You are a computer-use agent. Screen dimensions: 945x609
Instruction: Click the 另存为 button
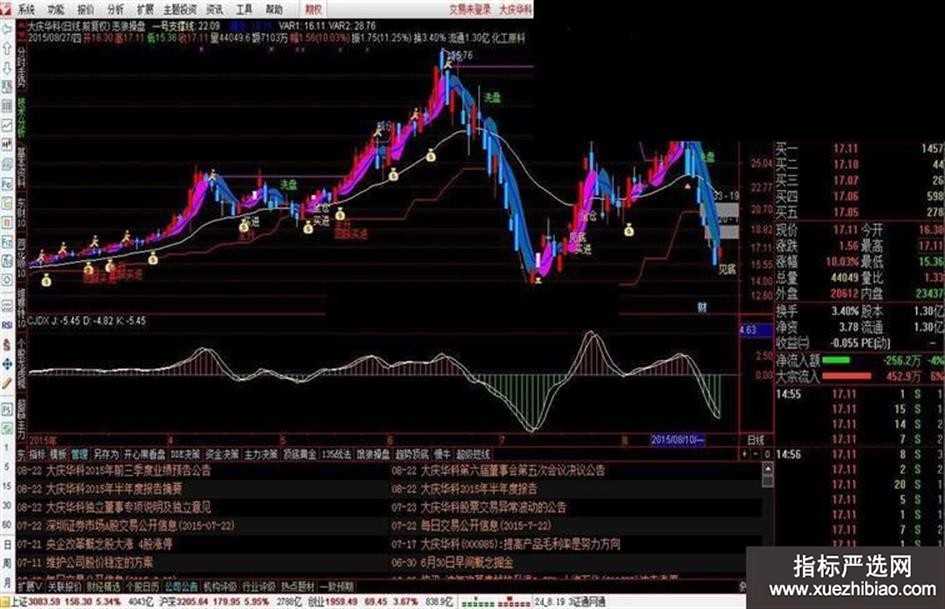click(x=105, y=455)
